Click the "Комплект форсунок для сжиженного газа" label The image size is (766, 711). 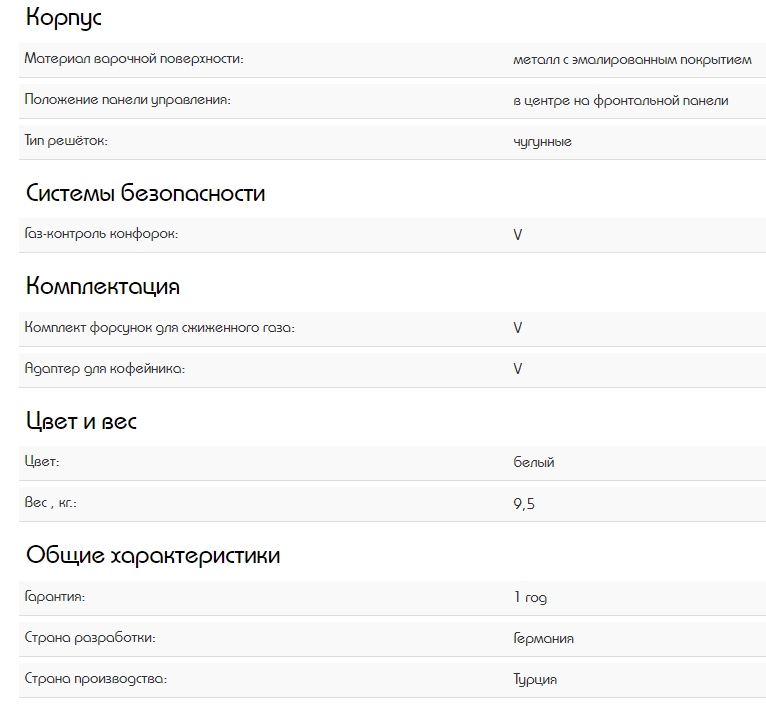pyautogui.click(x=159, y=327)
